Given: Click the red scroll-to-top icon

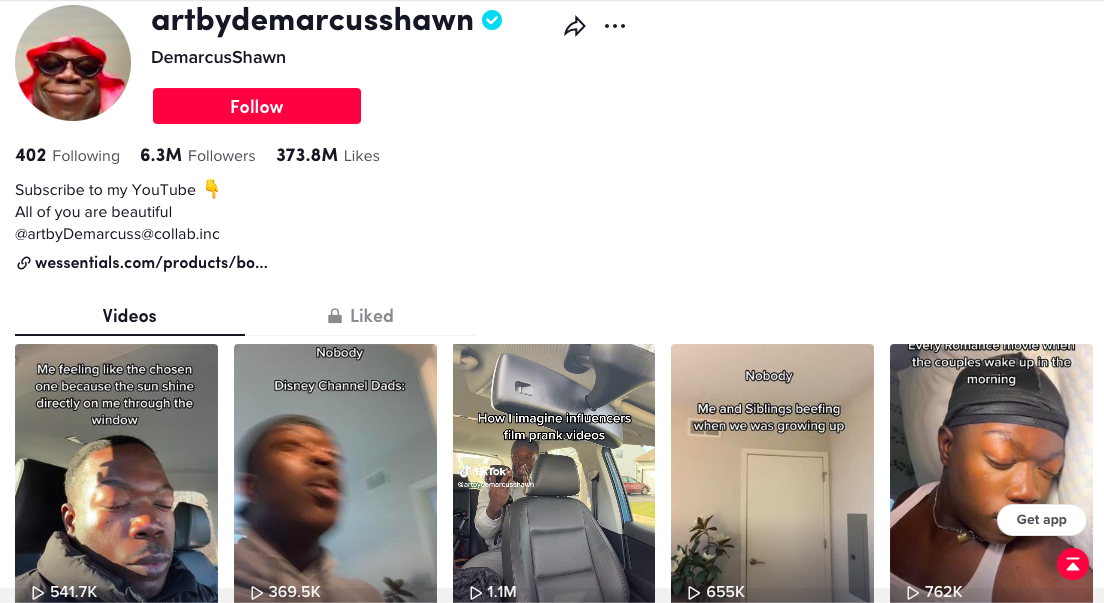Looking at the screenshot, I should pos(1072,564).
